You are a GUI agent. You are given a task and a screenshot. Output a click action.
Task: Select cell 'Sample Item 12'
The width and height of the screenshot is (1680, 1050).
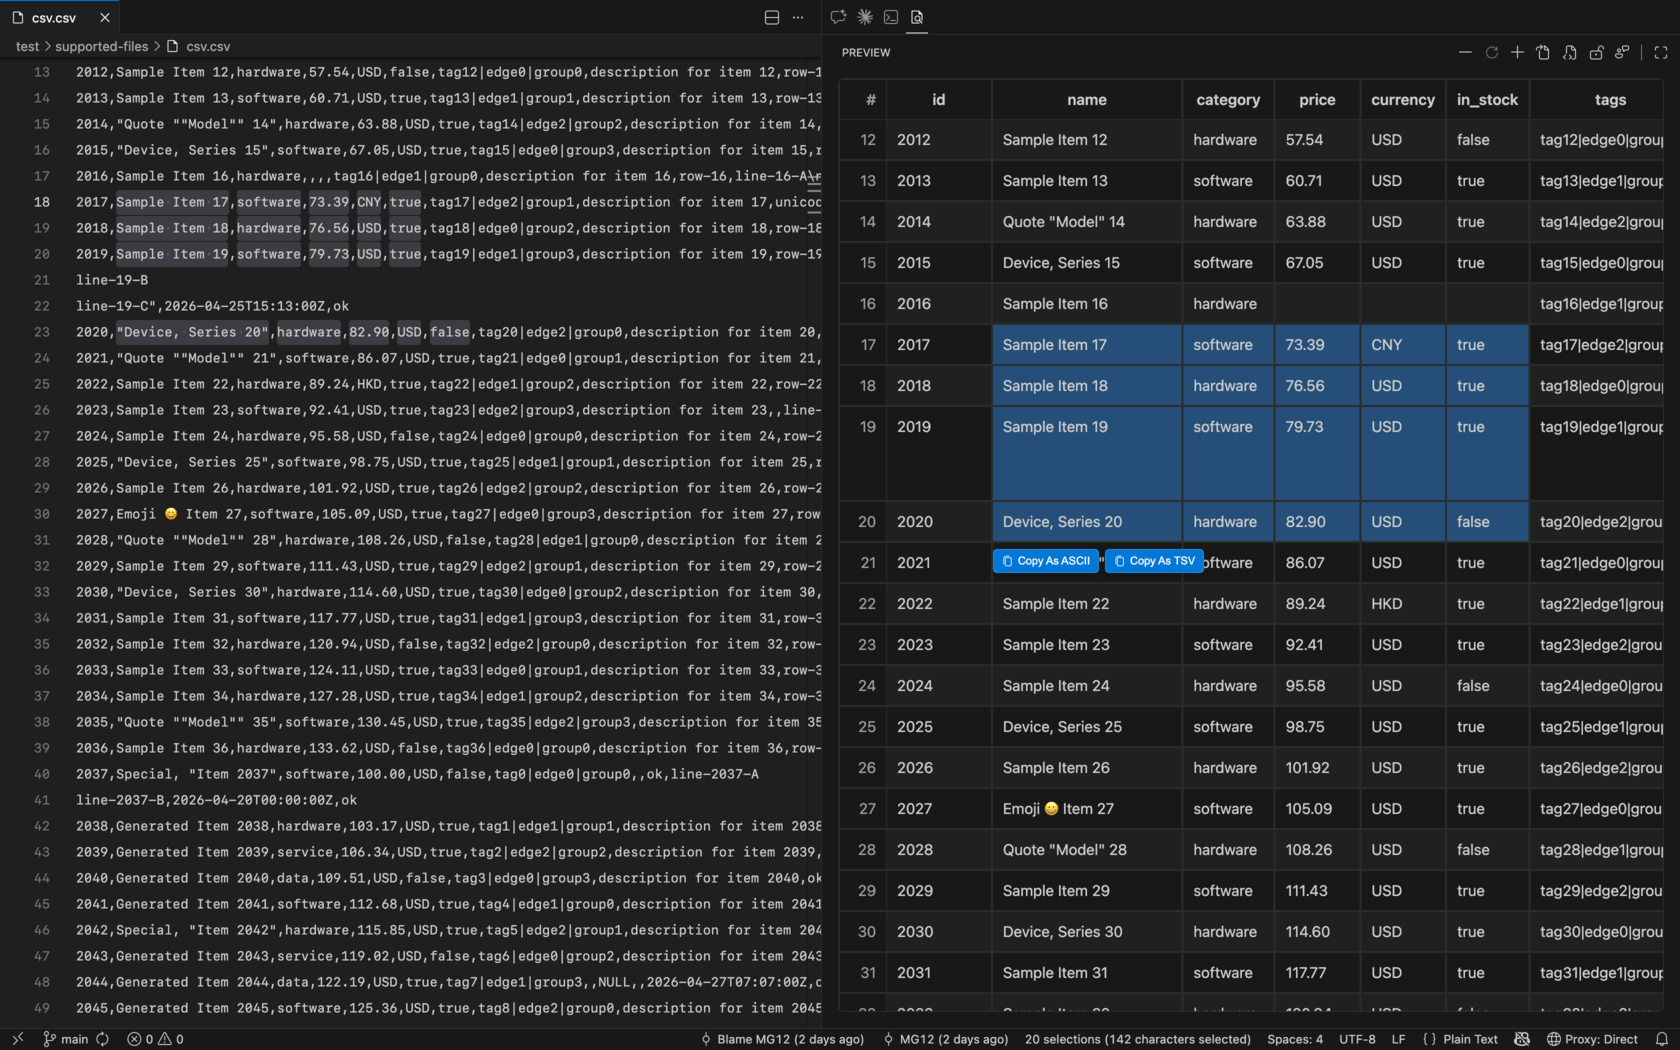[1087, 140]
